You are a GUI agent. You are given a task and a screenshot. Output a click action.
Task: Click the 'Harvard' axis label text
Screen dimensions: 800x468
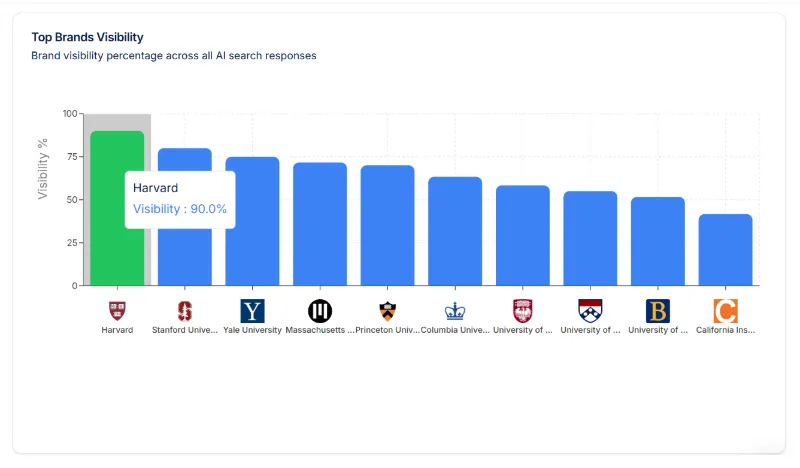point(117,330)
